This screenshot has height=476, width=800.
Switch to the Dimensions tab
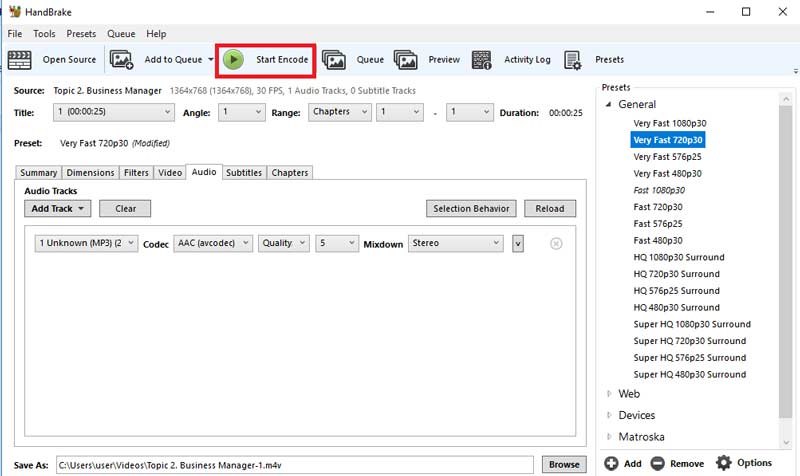(x=90, y=173)
